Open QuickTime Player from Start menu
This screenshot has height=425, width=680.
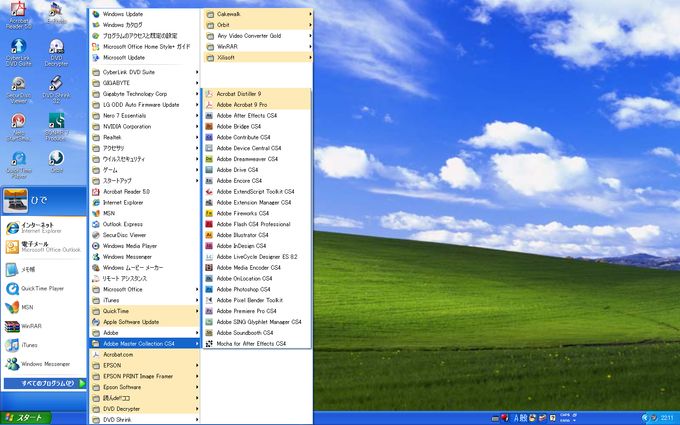(x=44, y=288)
